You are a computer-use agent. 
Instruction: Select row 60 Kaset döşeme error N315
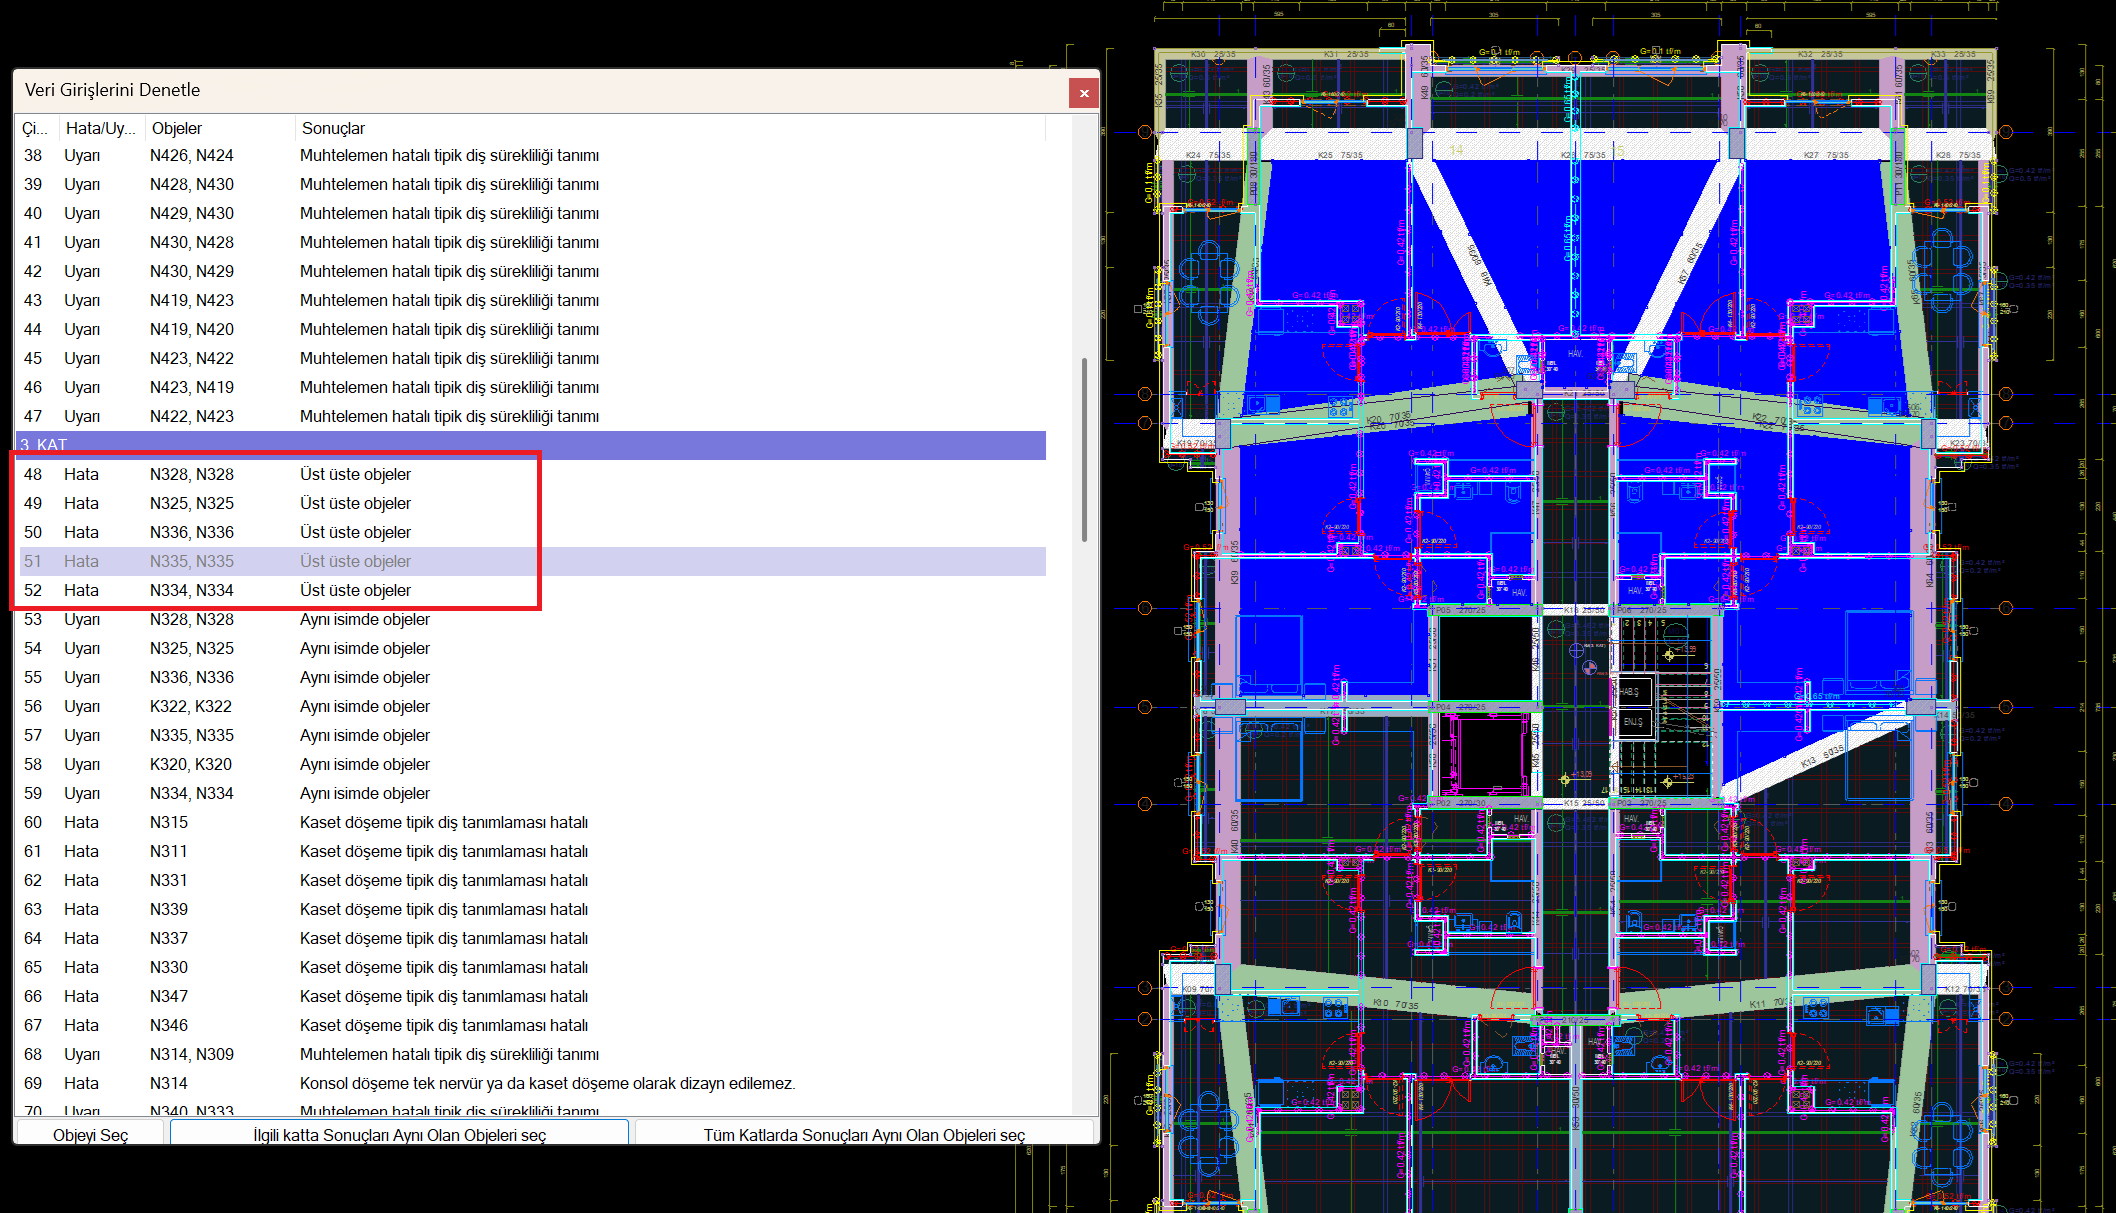[169, 822]
